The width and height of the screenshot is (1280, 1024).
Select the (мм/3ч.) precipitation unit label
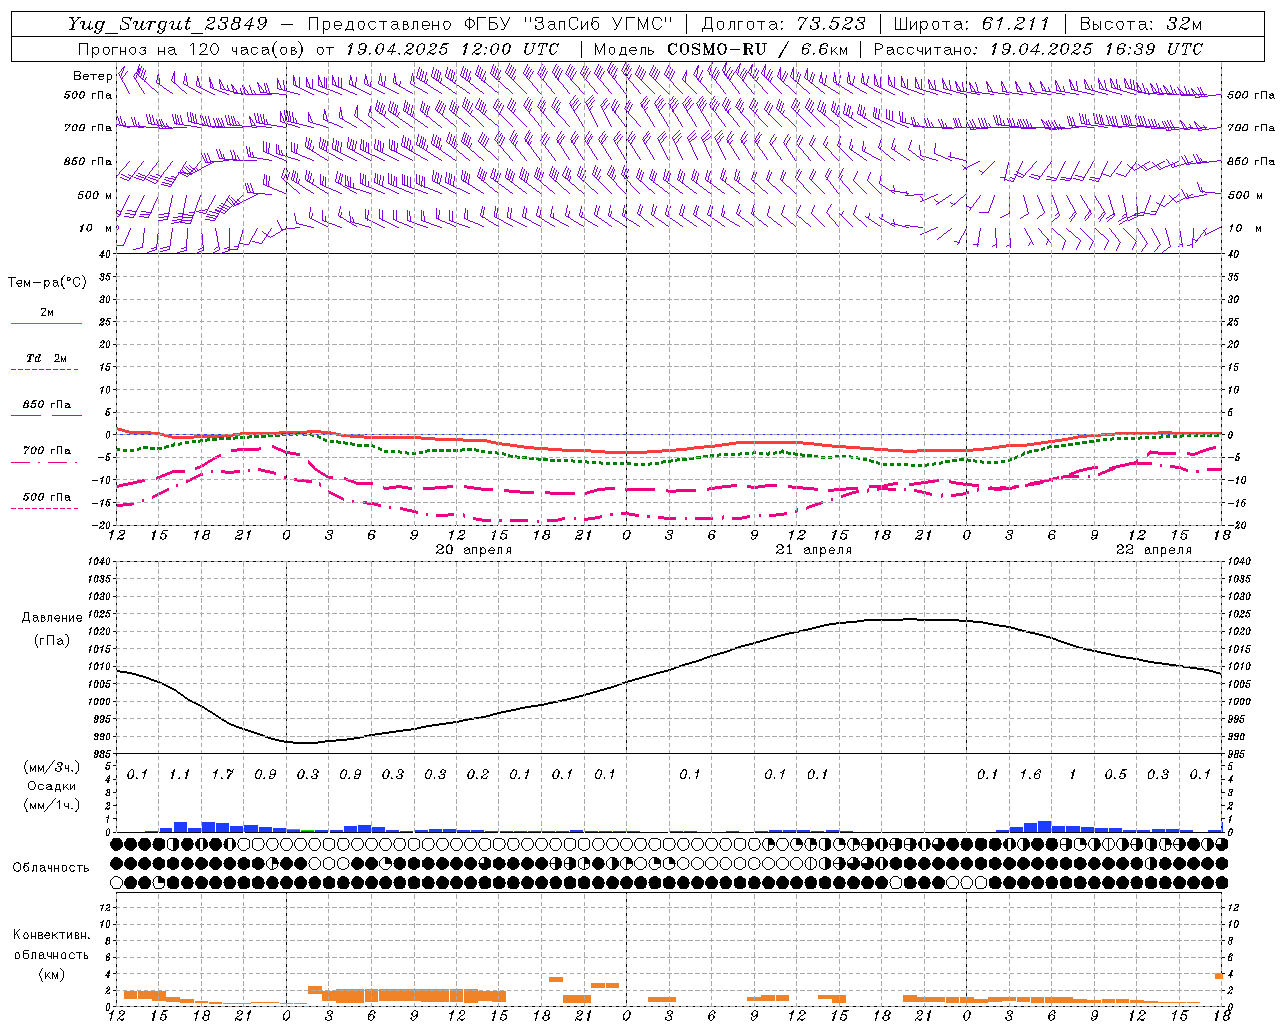point(51,767)
